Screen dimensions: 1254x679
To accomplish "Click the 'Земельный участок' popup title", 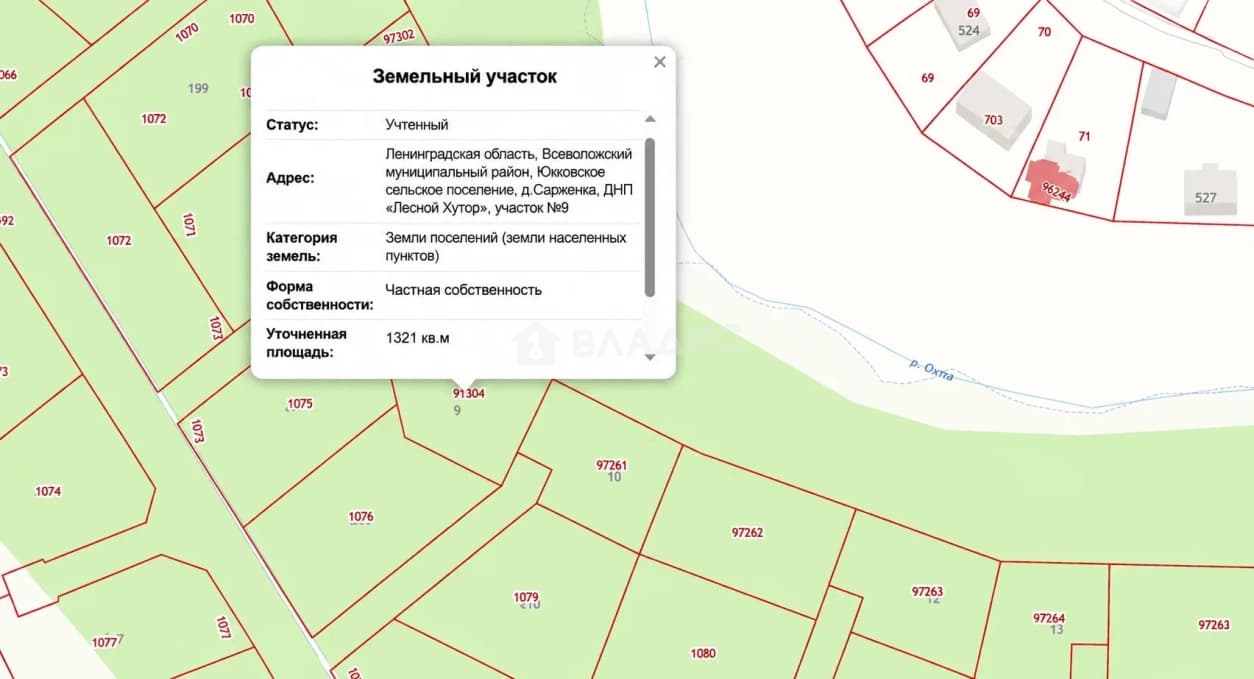I will coord(465,76).
